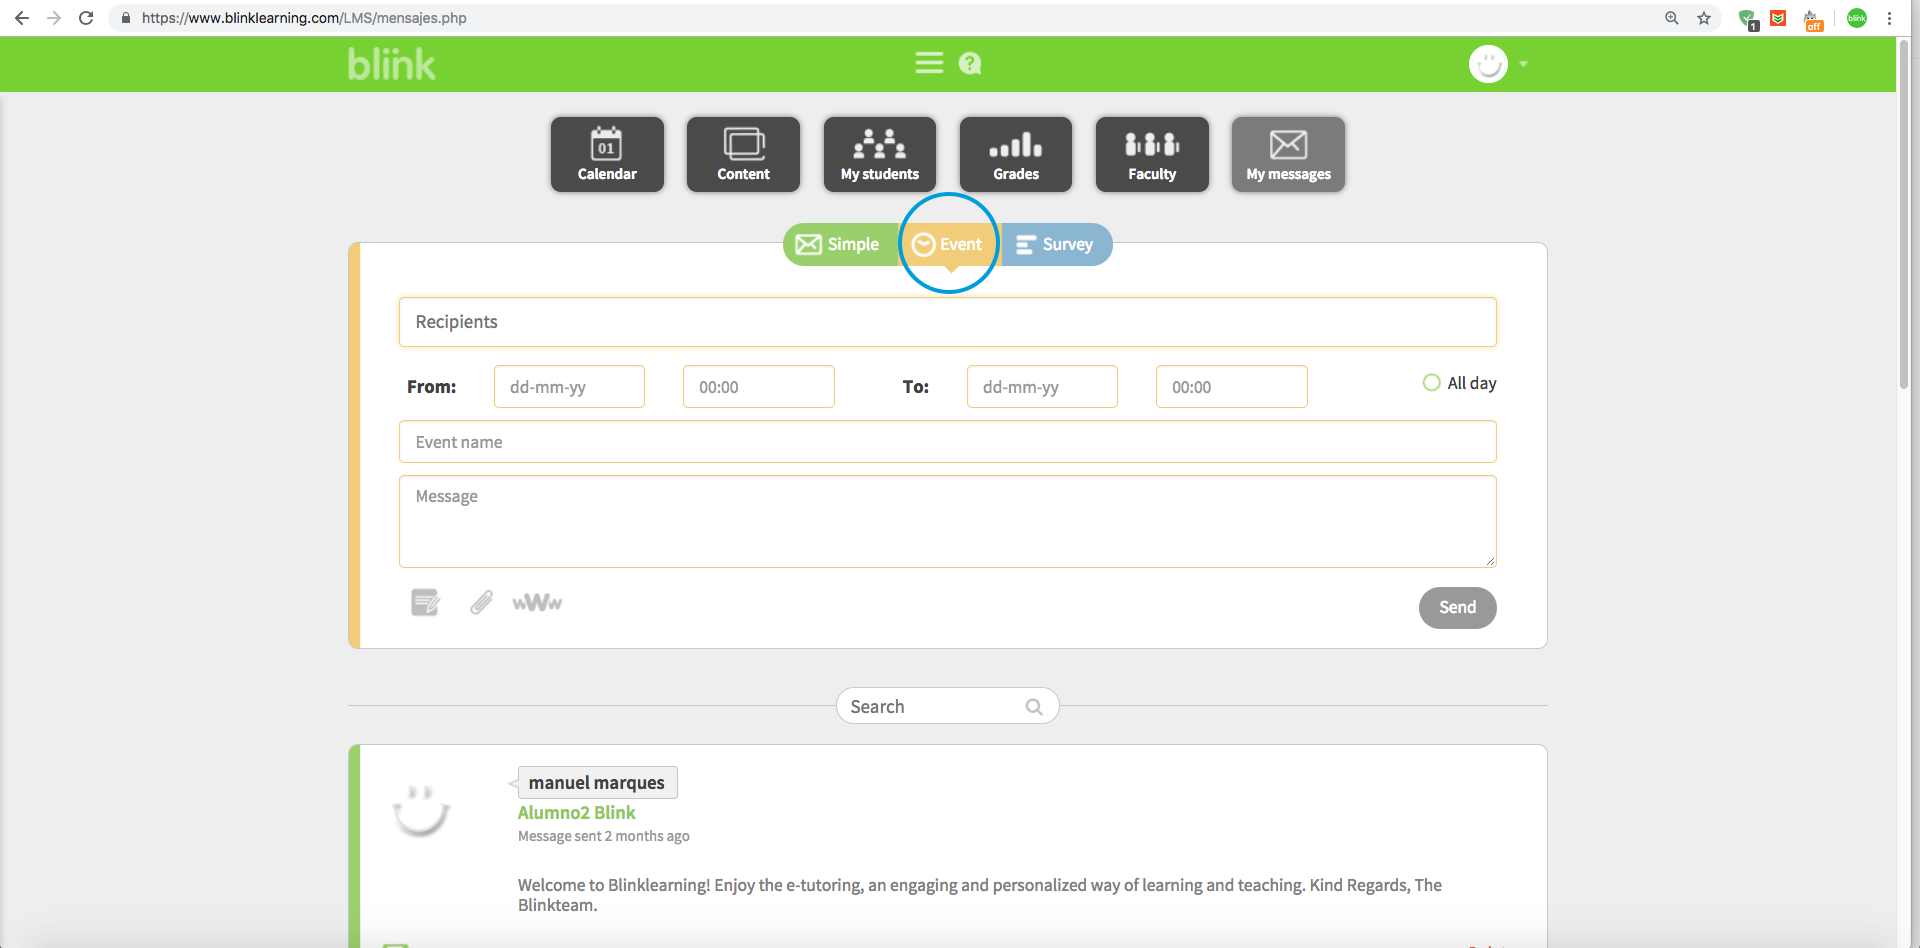Open the Grades section

tap(1015, 154)
